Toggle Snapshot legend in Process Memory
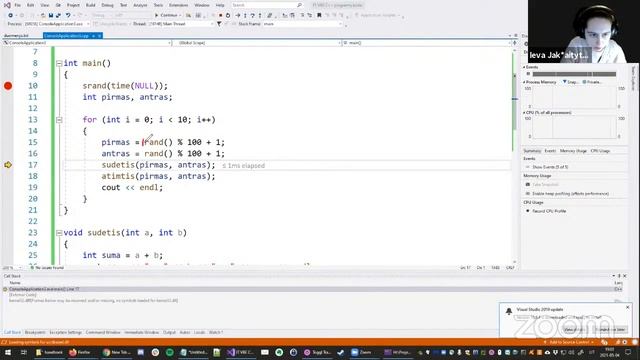 (570, 82)
